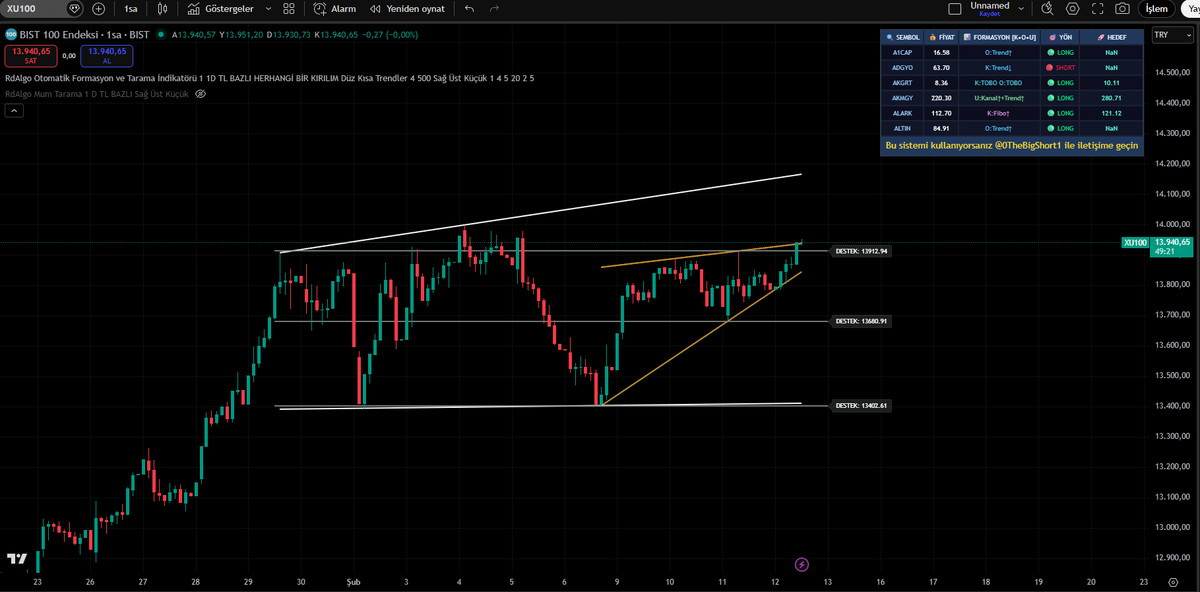Click the blue AL buy button

click(107, 55)
